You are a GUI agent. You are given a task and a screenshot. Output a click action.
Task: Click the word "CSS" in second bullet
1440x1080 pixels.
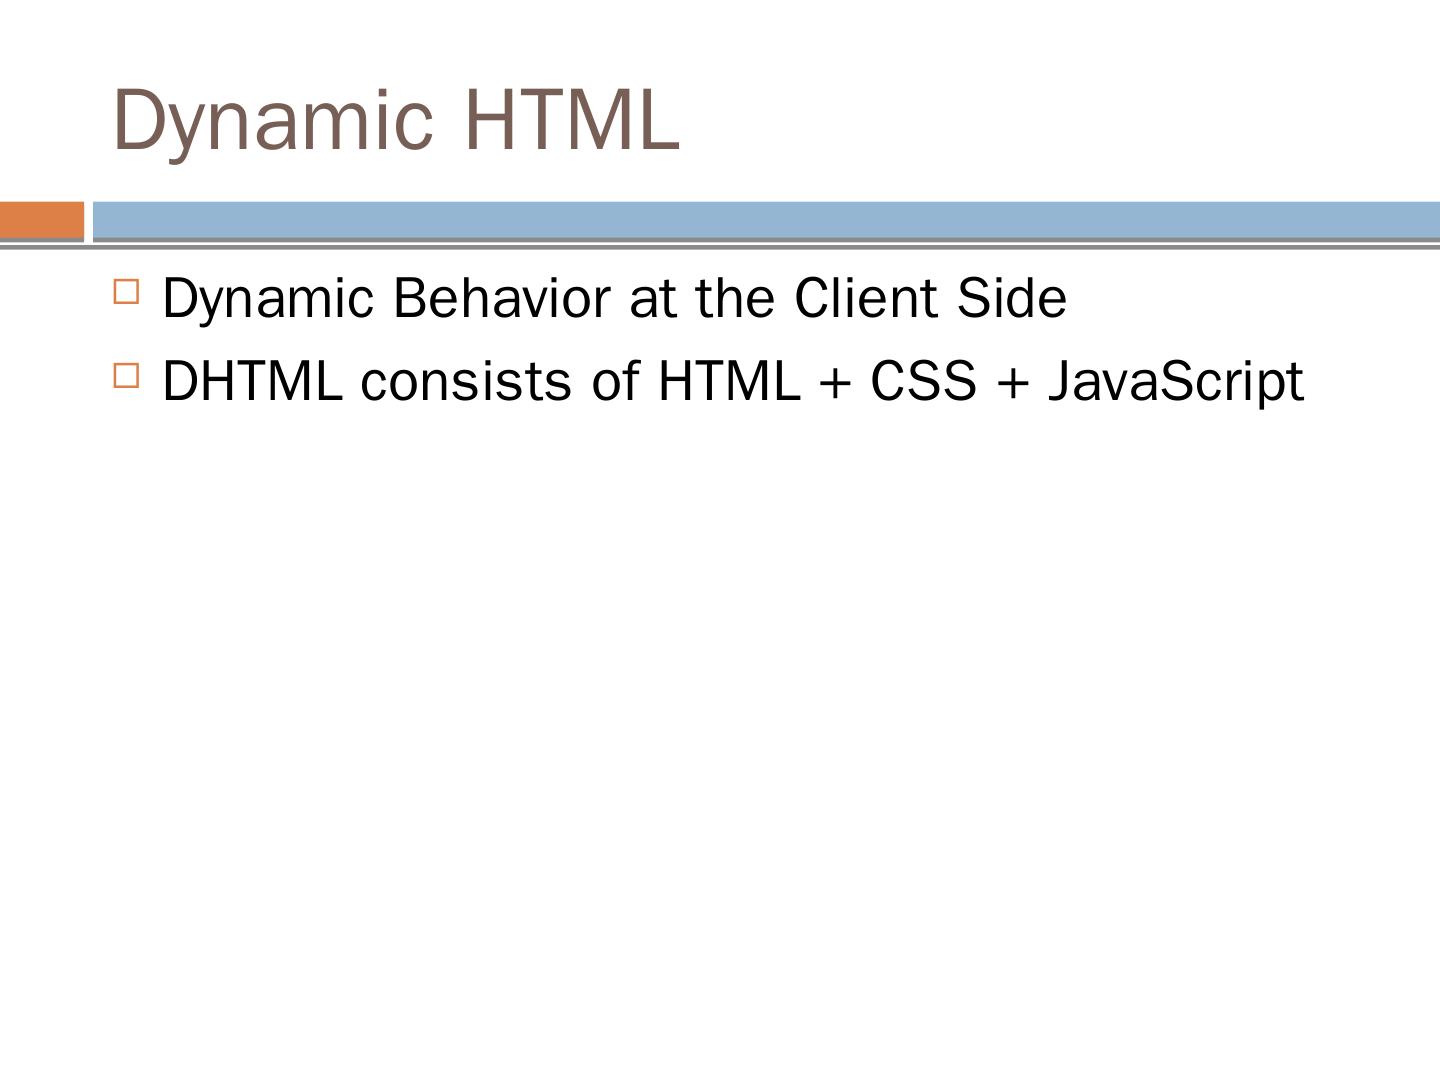pyautogui.click(x=922, y=381)
